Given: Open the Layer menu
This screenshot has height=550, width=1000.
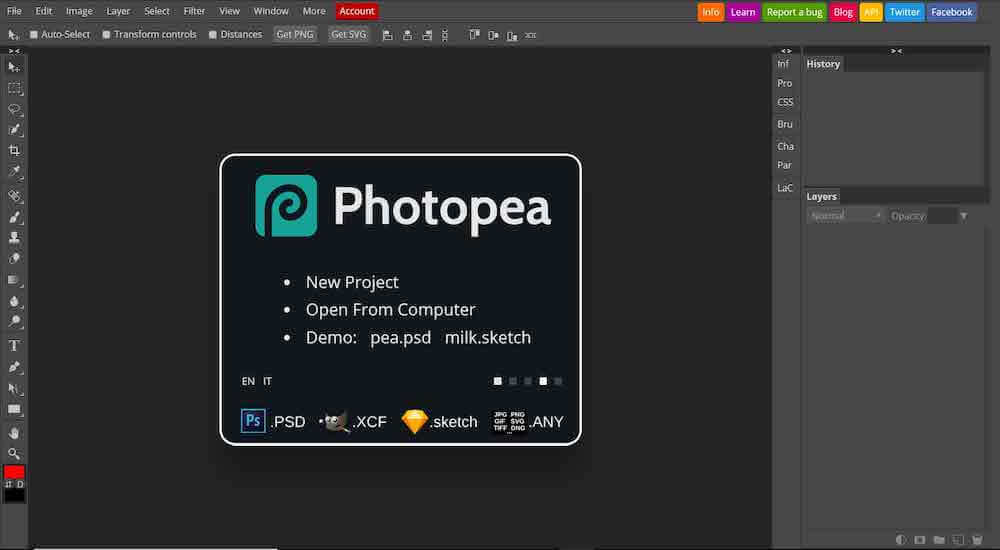Looking at the screenshot, I should coord(118,11).
